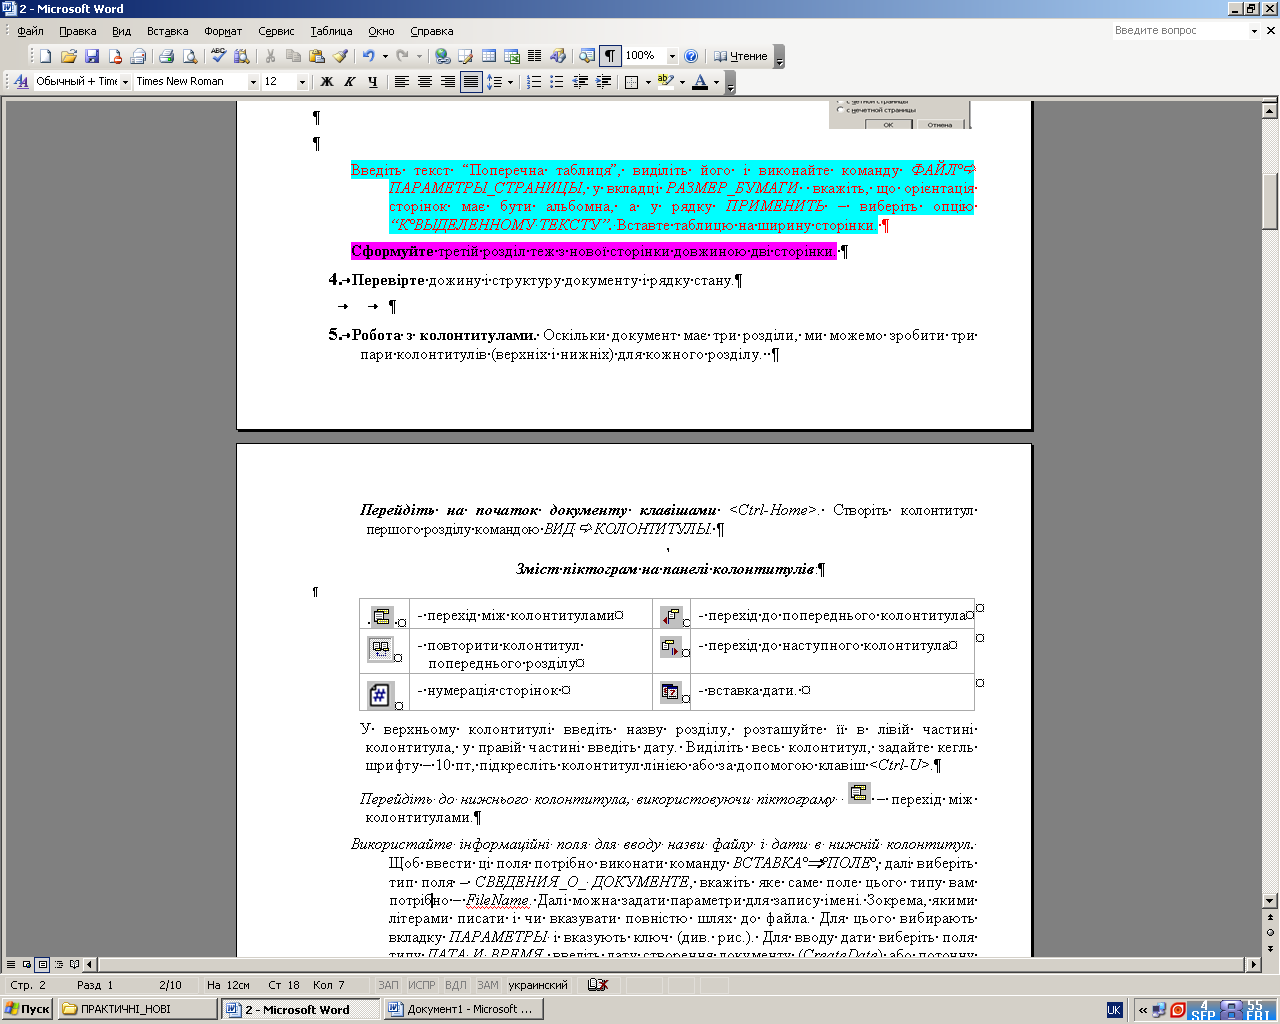Viewport: 1280px width, 1024px height.
Task: Toggle italic К formatting
Action: 349,81
